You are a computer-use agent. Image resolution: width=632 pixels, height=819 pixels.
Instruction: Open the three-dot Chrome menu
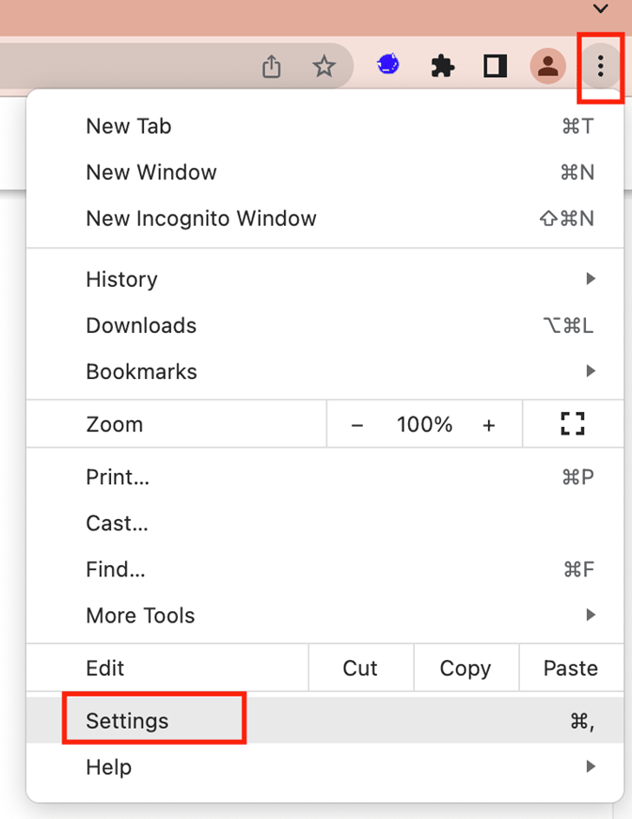[x=599, y=66]
